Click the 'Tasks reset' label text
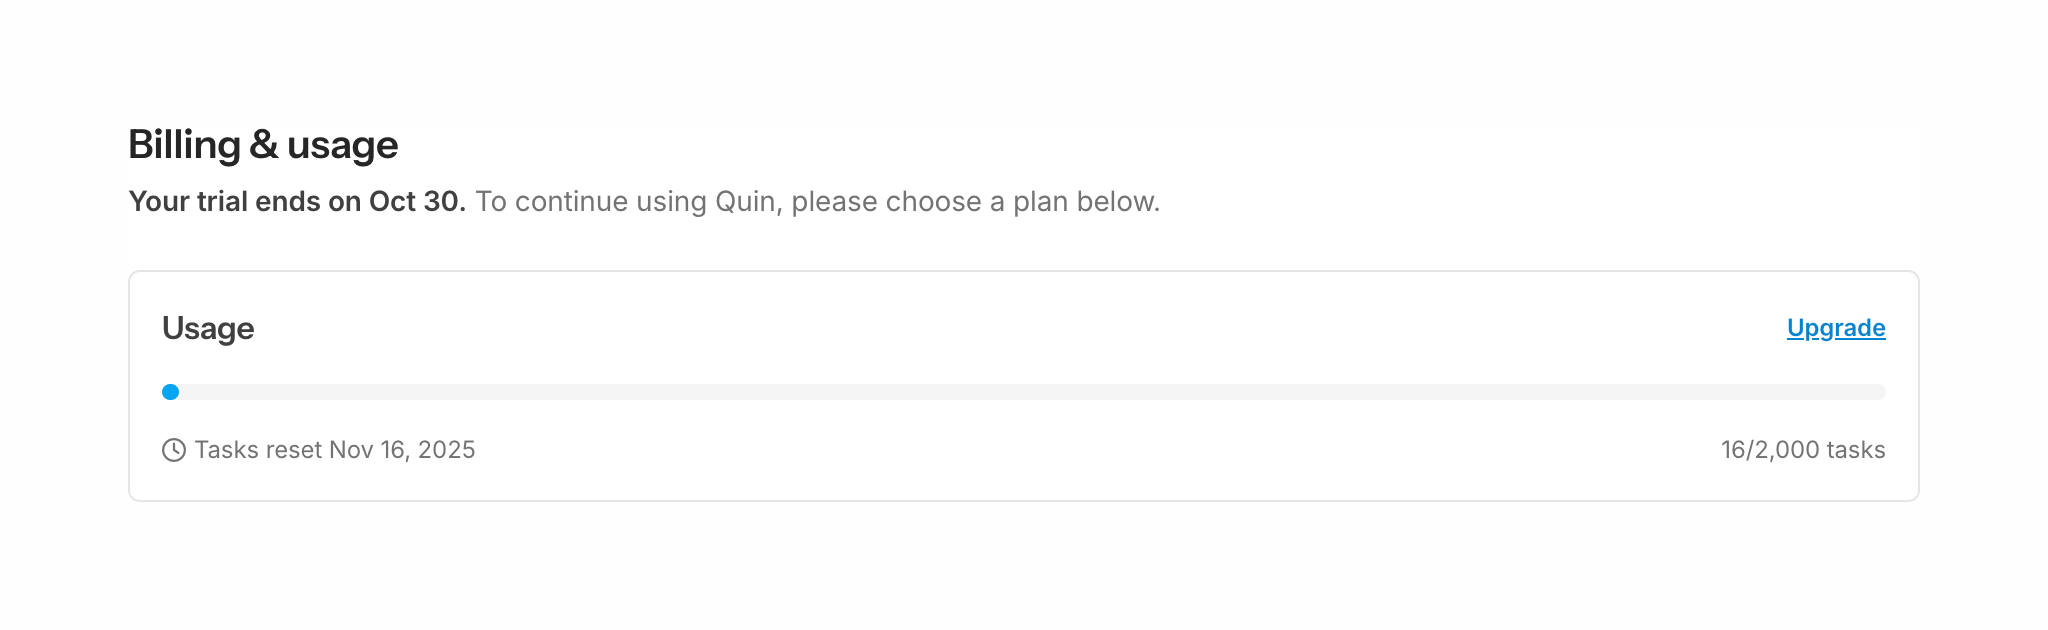The width and height of the screenshot is (2048, 630). 258,450
